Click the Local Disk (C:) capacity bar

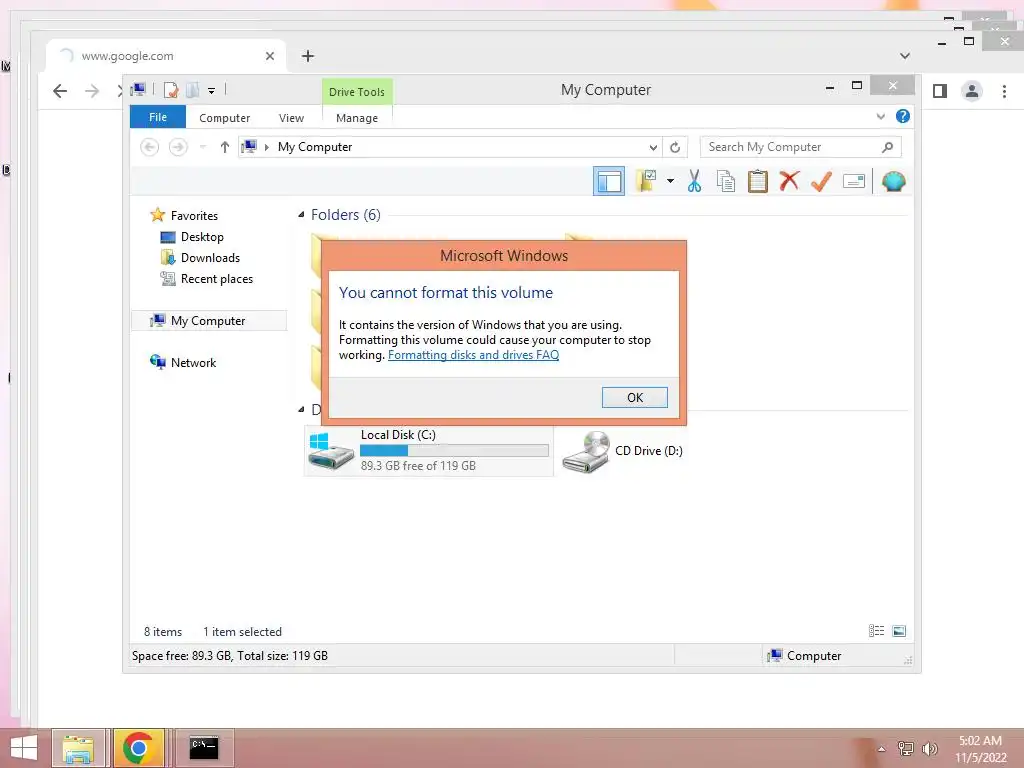click(454, 451)
